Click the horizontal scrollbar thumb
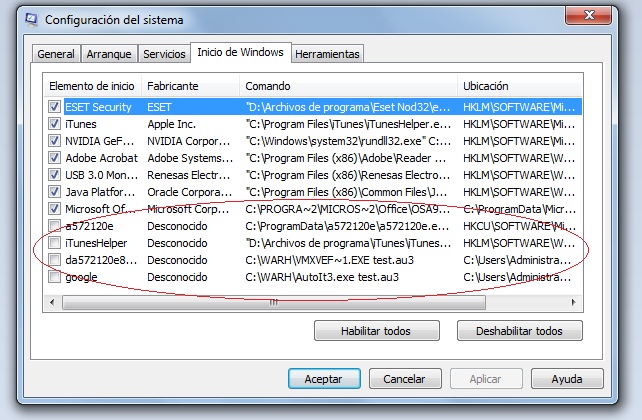Image resolution: width=642 pixels, height=420 pixels. (274, 303)
